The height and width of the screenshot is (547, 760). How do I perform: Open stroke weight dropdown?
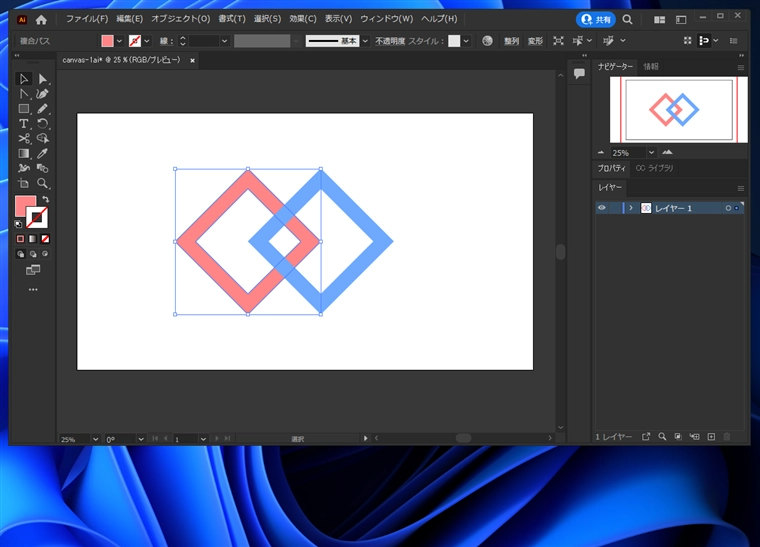coord(224,41)
